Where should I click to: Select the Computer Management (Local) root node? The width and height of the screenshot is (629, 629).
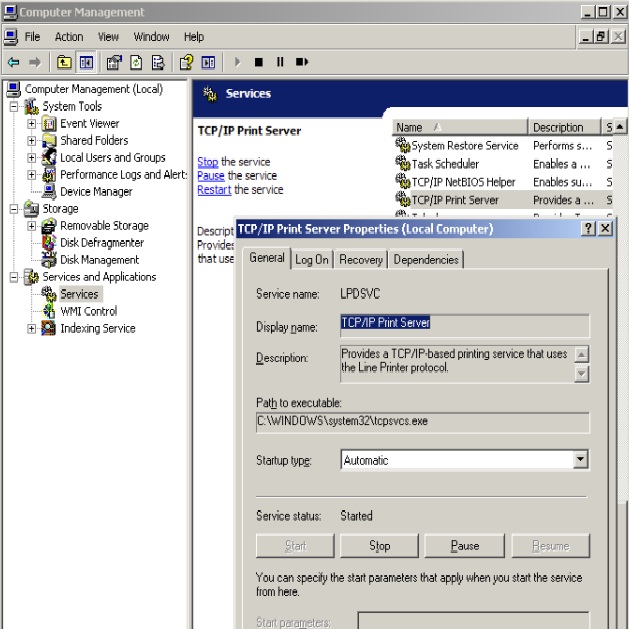93,89
